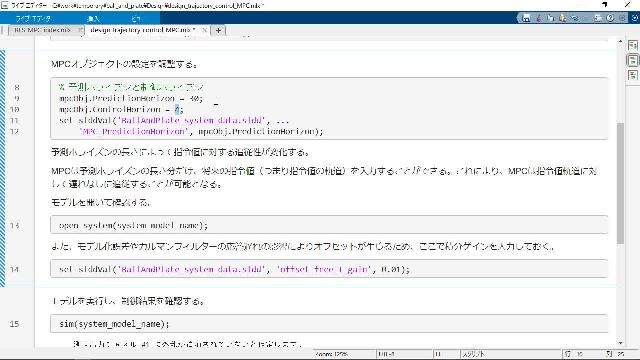The width and height of the screenshot is (640, 360).
Task: Click the text モデルを開いて確認する
Action: (x=101, y=202)
